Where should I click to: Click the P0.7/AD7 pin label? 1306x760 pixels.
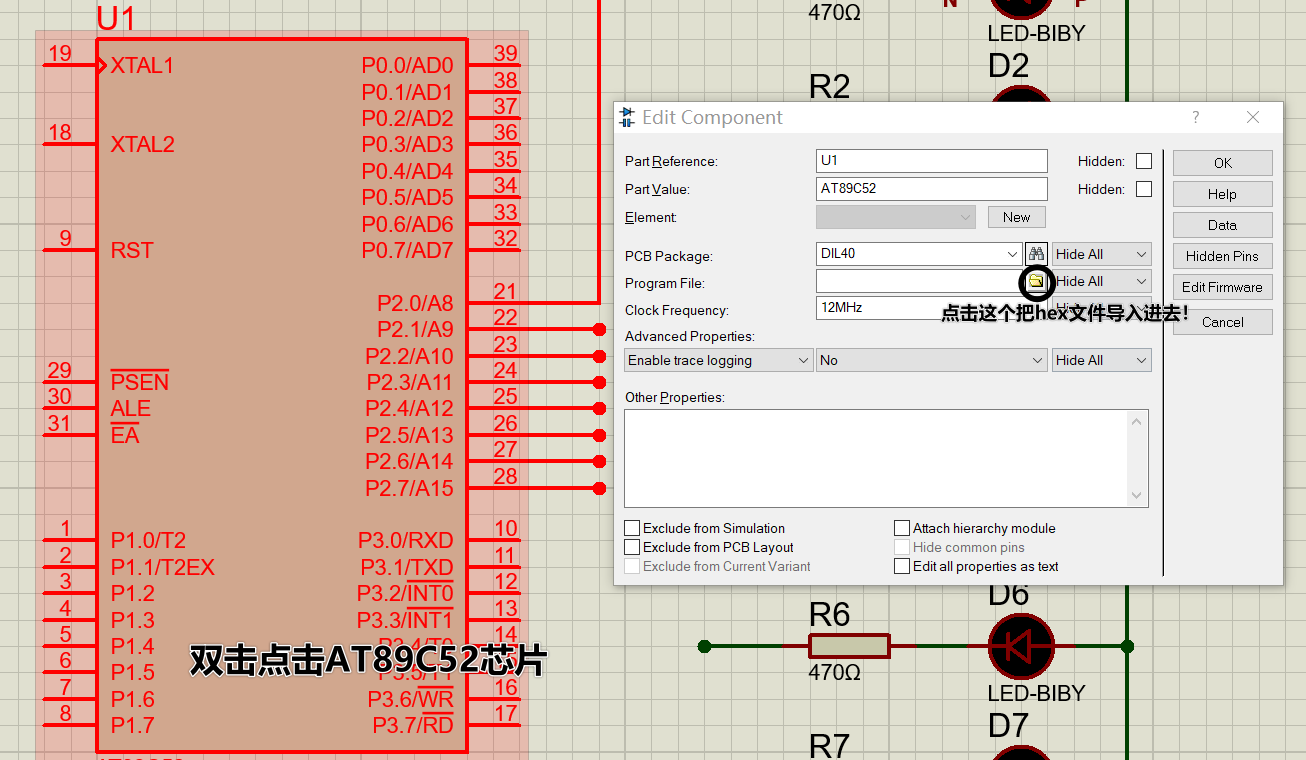407,250
